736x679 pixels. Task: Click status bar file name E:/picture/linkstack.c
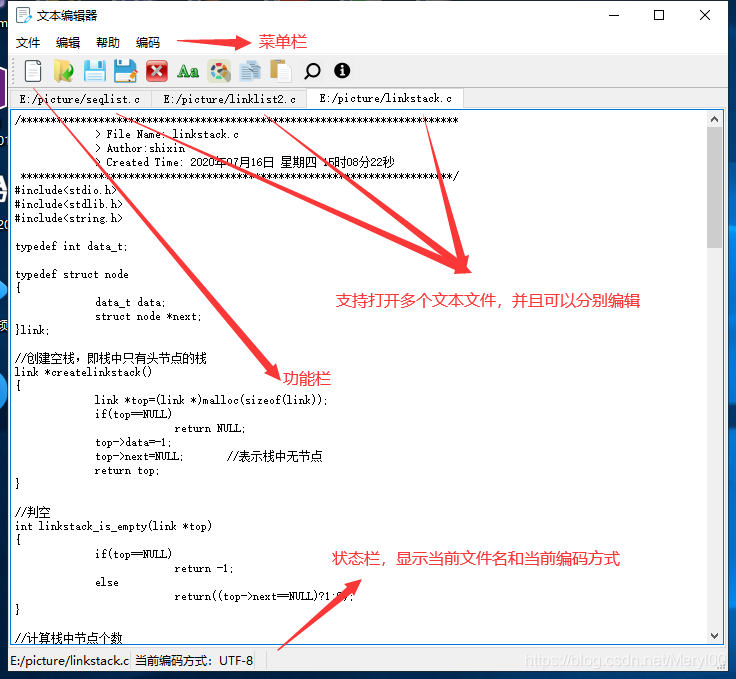(69, 661)
